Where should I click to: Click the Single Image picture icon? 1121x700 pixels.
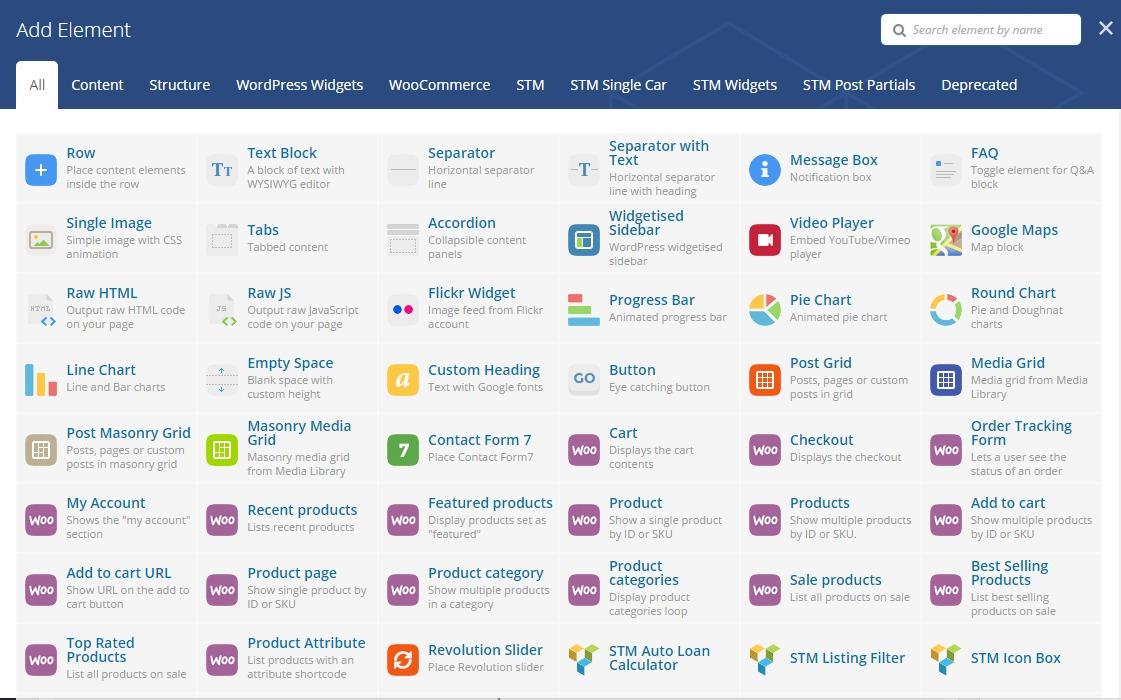[41, 240]
